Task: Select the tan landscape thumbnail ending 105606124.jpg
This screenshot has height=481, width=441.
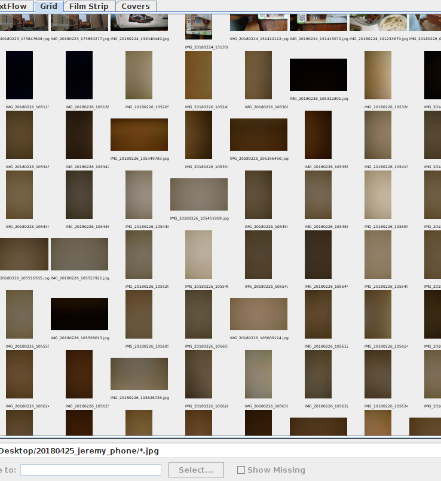Action: click(259, 314)
